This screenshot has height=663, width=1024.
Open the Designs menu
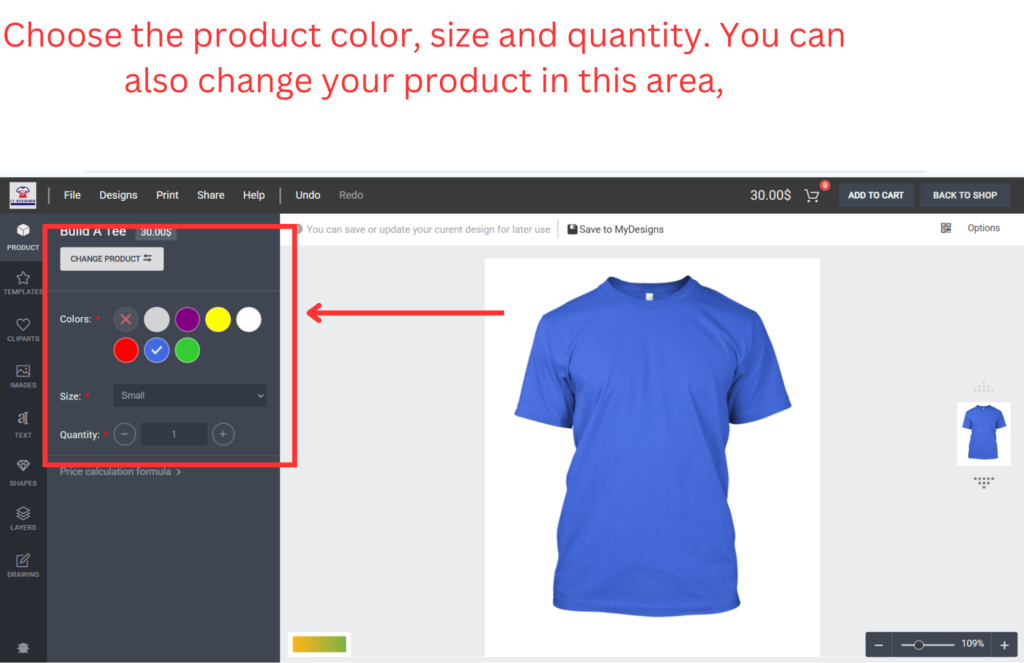pos(118,195)
